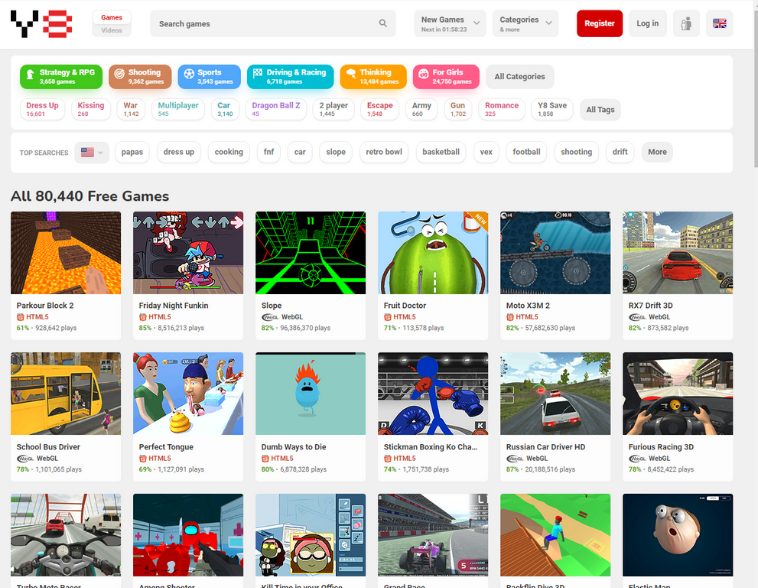Click the search magnifier icon
The height and width of the screenshot is (588, 758).
point(383,23)
